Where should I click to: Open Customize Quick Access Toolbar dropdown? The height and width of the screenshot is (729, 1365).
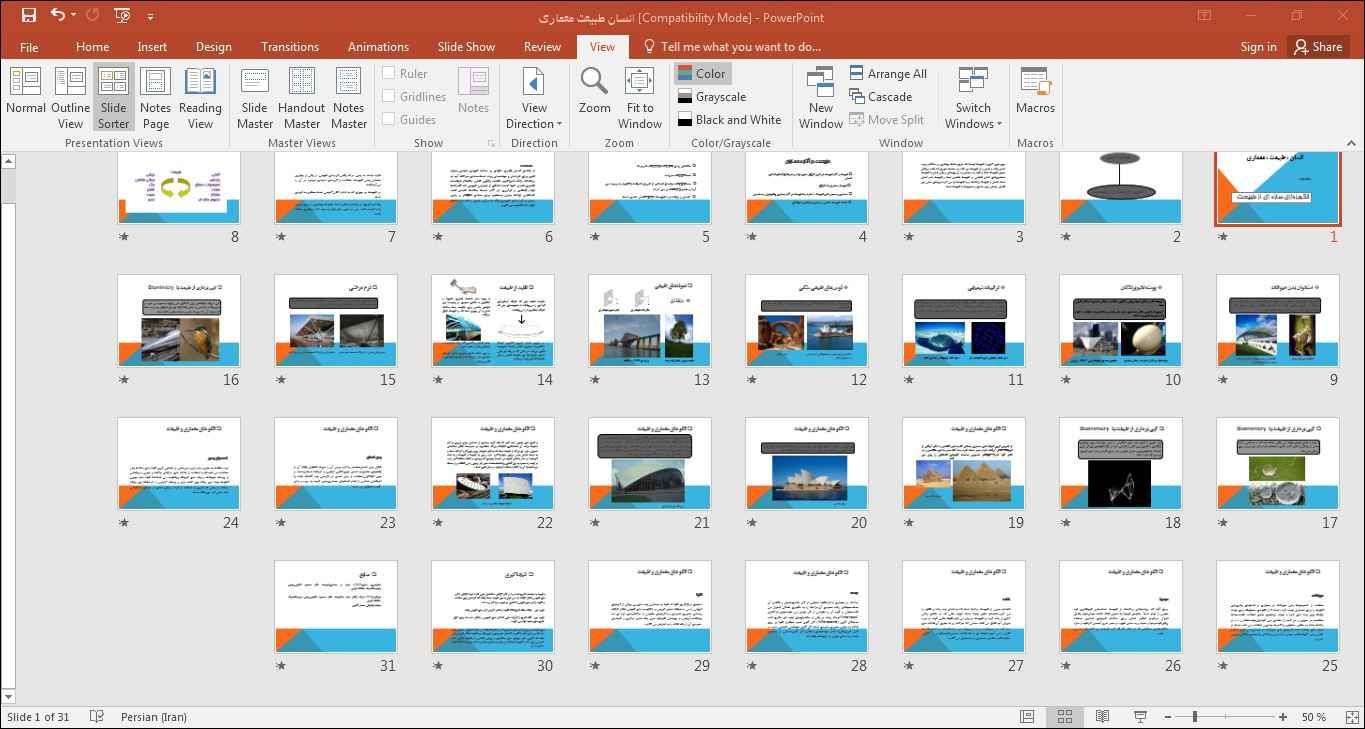coord(150,16)
